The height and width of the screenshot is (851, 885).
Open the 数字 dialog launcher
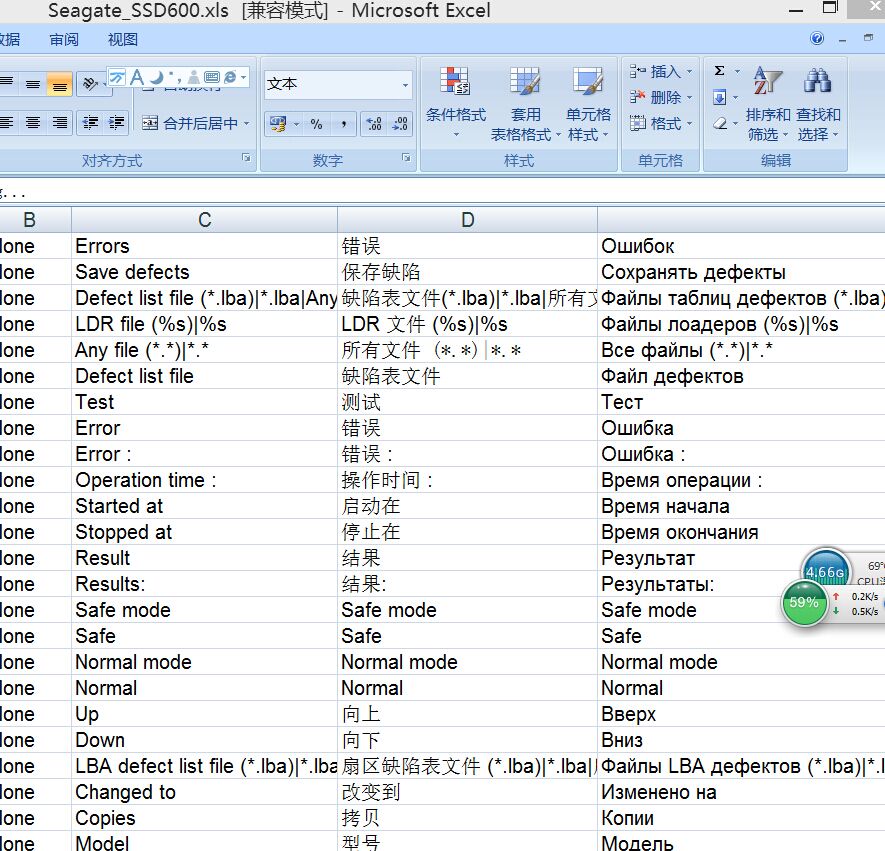pyautogui.click(x=406, y=158)
